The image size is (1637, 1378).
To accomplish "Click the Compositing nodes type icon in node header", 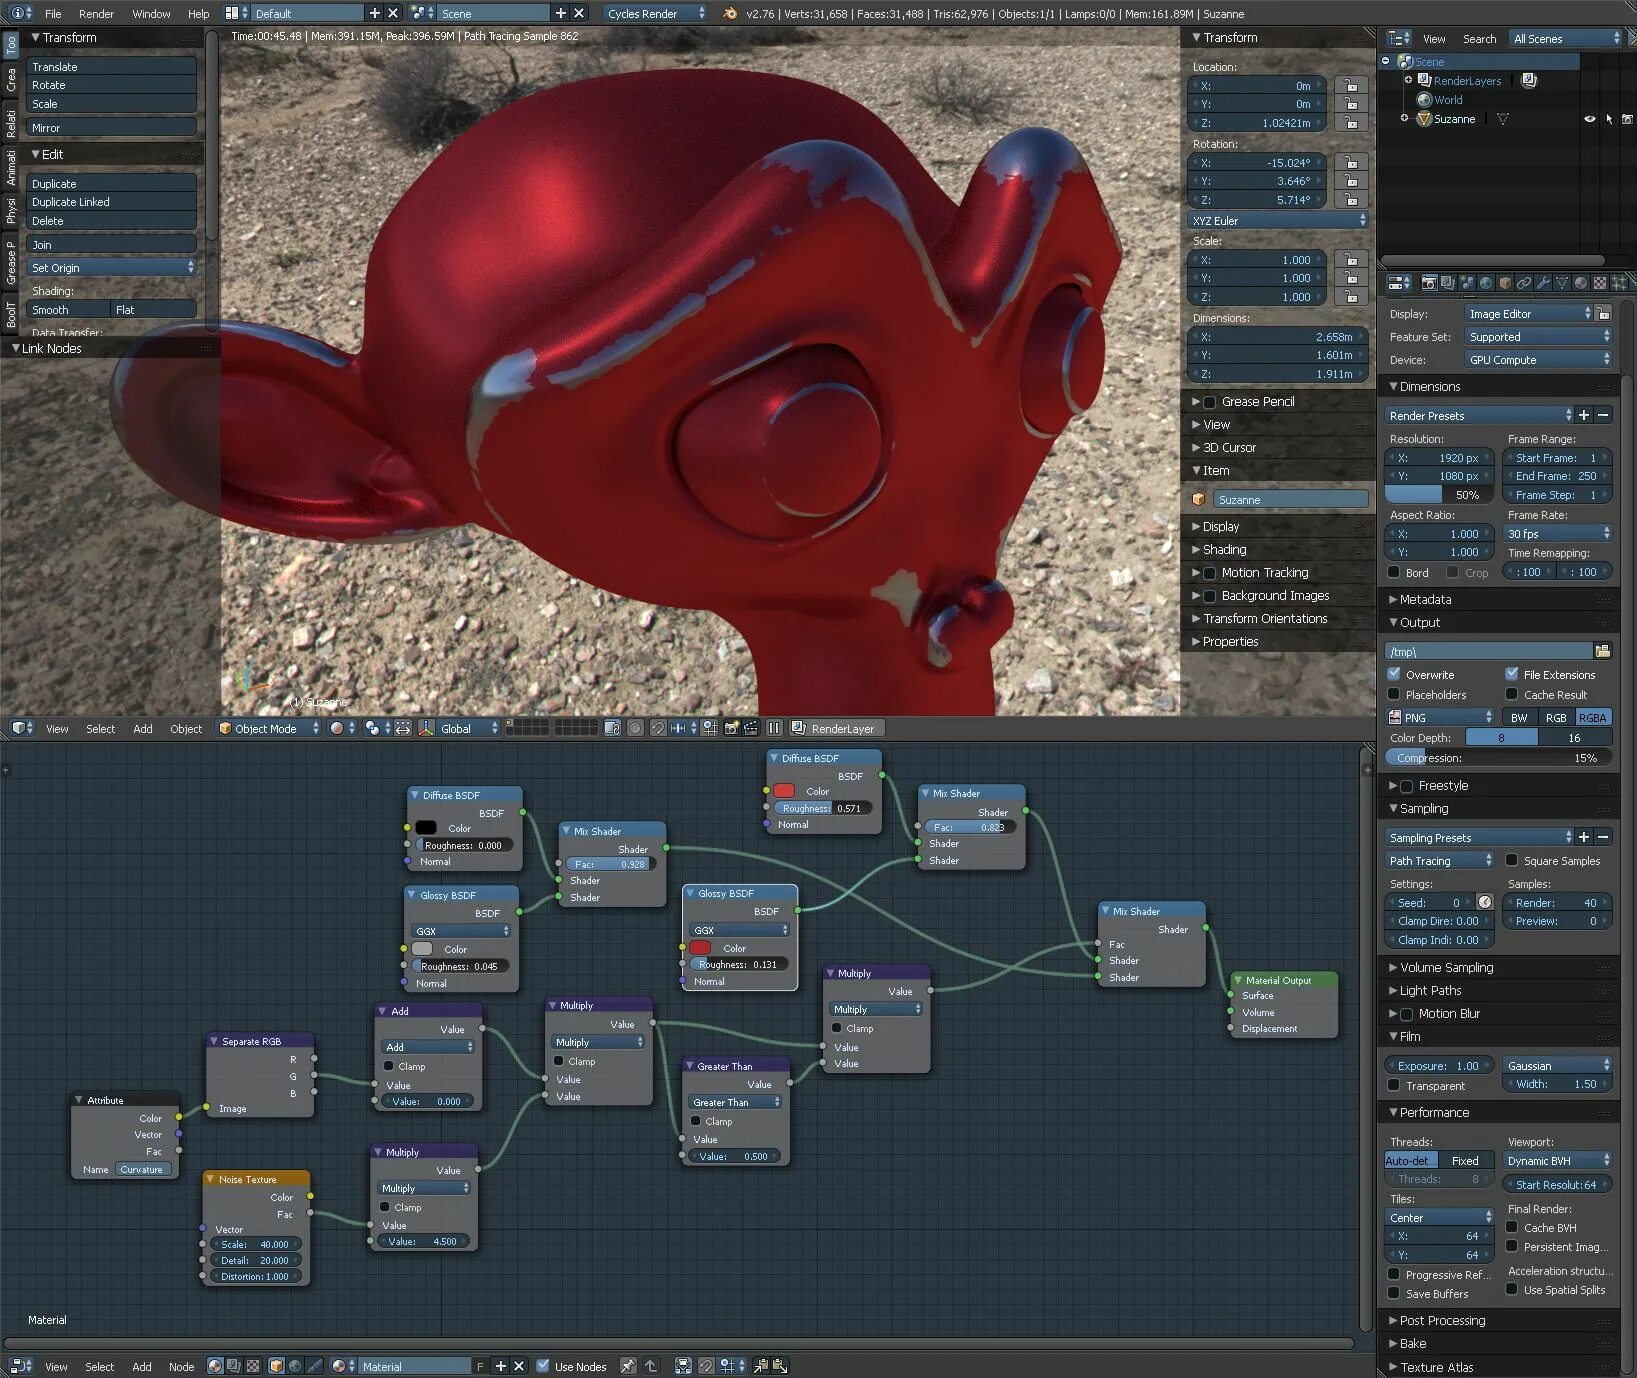I will point(233,1366).
